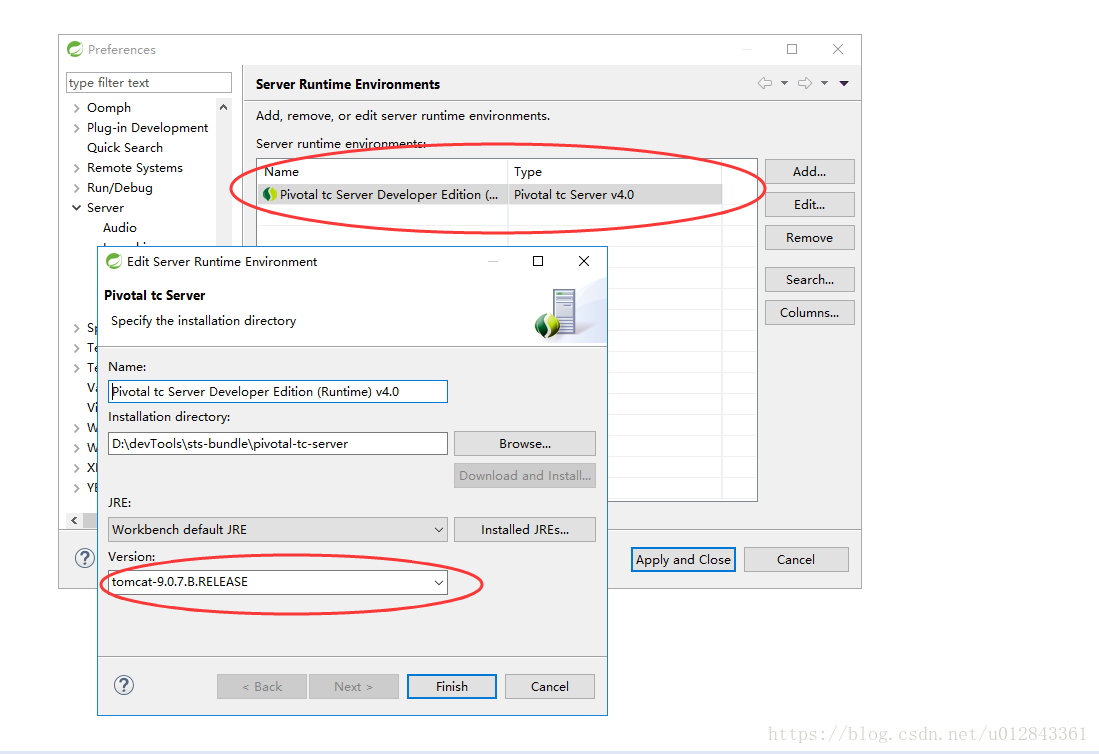The image size is (1099, 754).
Task: Click the Edit... button
Action: (x=810, y=205)
